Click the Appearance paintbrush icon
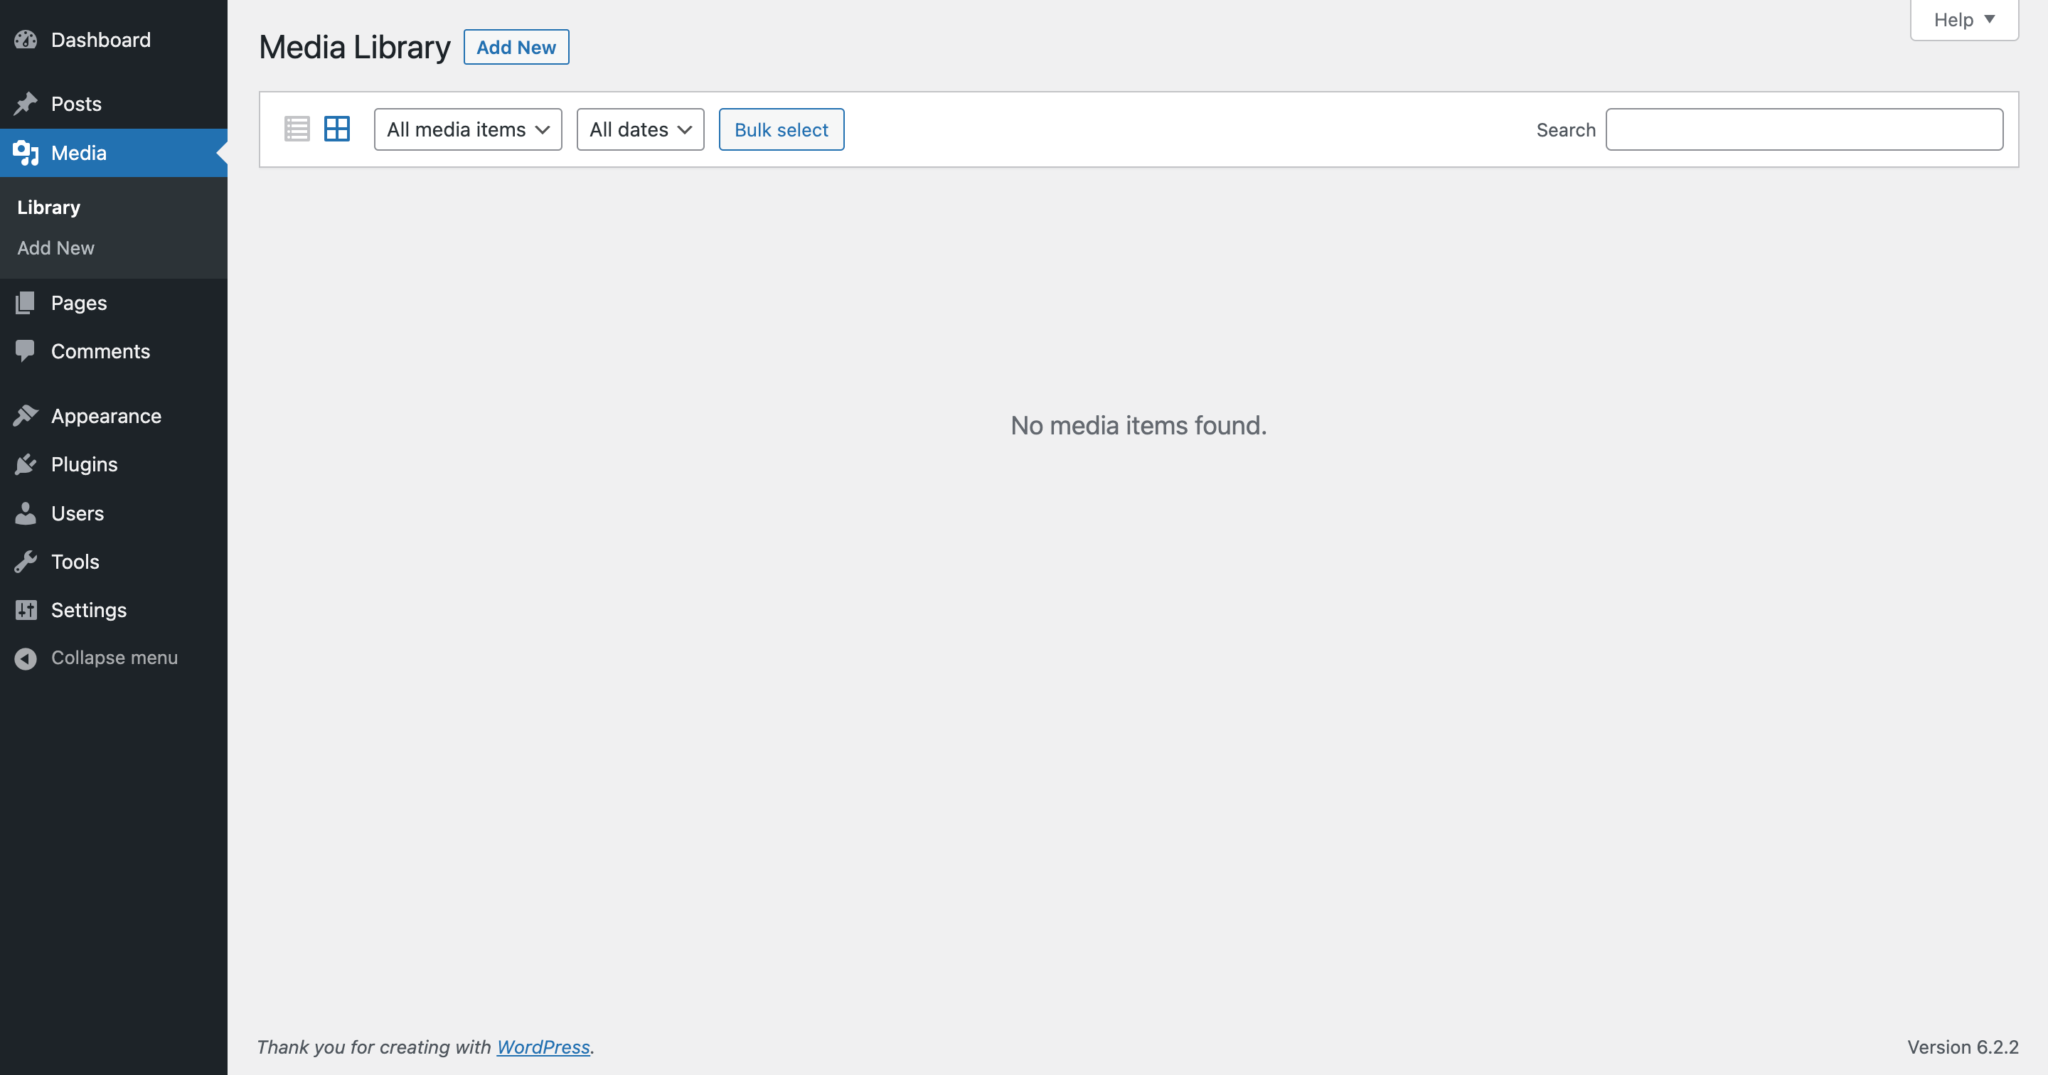 26,416
